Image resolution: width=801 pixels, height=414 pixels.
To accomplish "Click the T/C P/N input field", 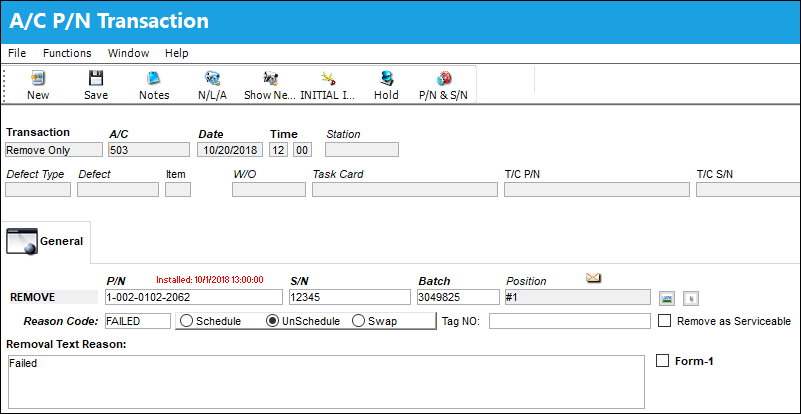I will [x=597, y=190].
